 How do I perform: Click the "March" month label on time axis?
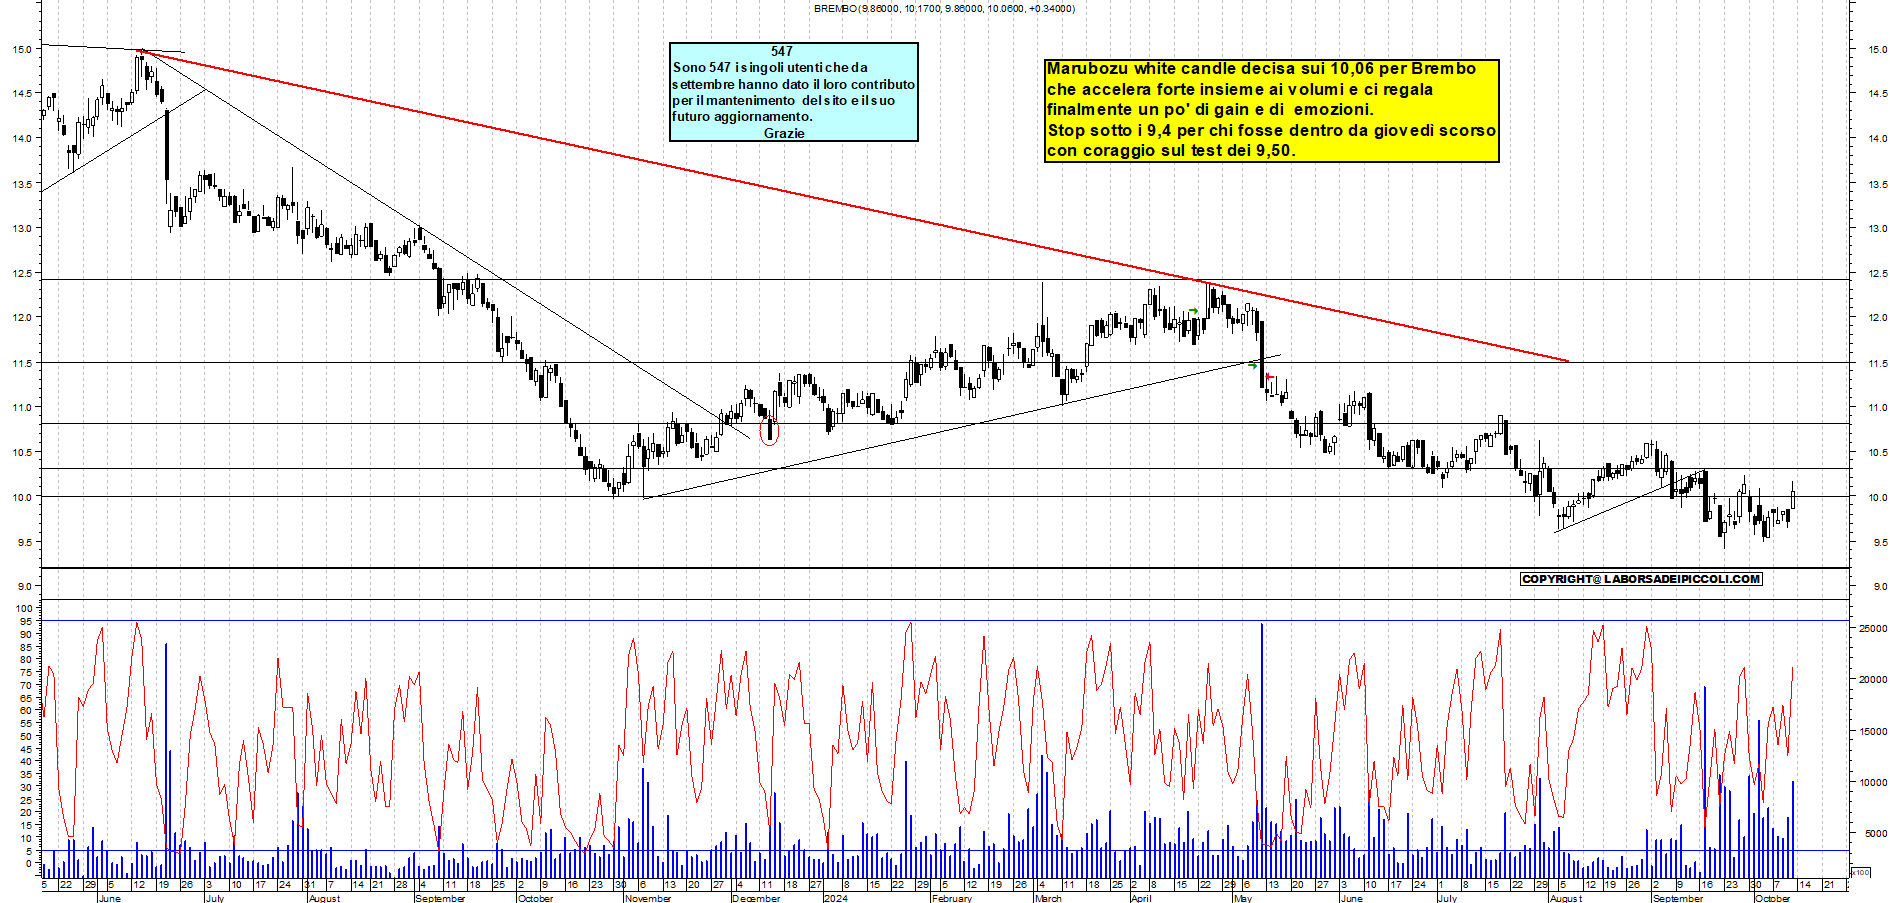tap(1048, 898)
